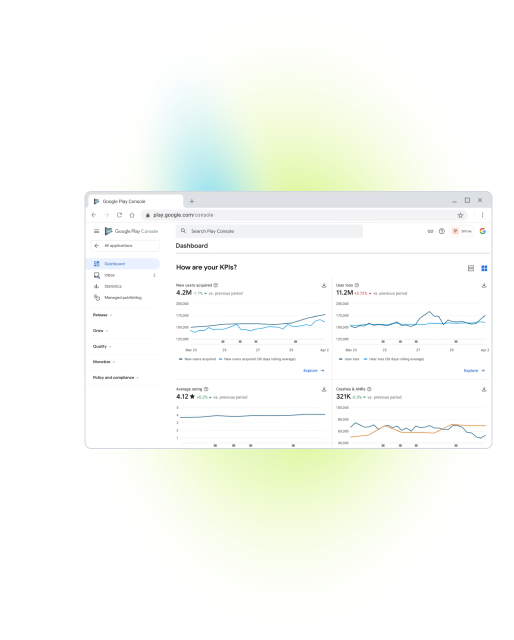This screenshot has height=640, width=514.
Task: Switch to list layout view
Action: click(x=471, y=268)
